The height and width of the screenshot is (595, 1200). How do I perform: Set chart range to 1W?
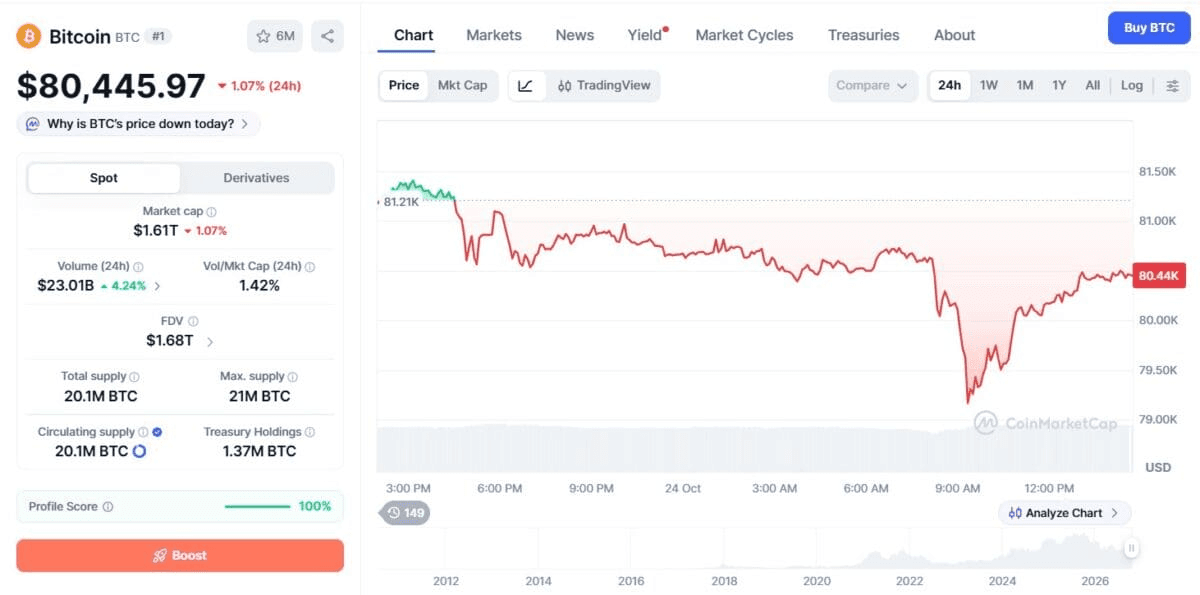point(989,86)
